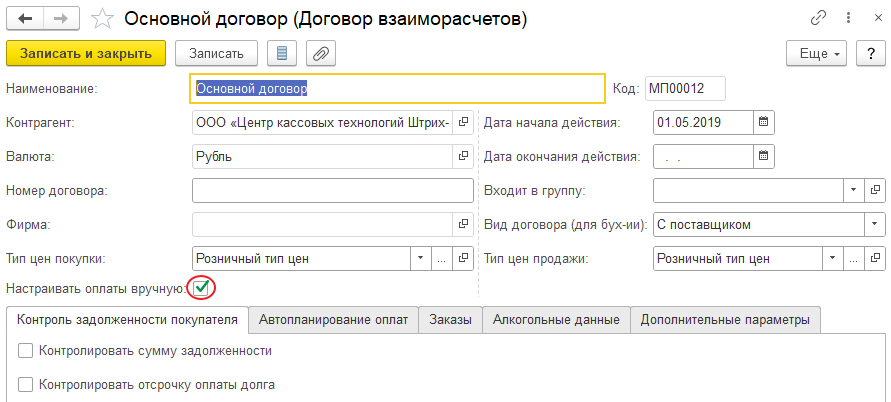
Task: Enable Контролировать сумму задолженности
Action: click(x=26, y=351)
